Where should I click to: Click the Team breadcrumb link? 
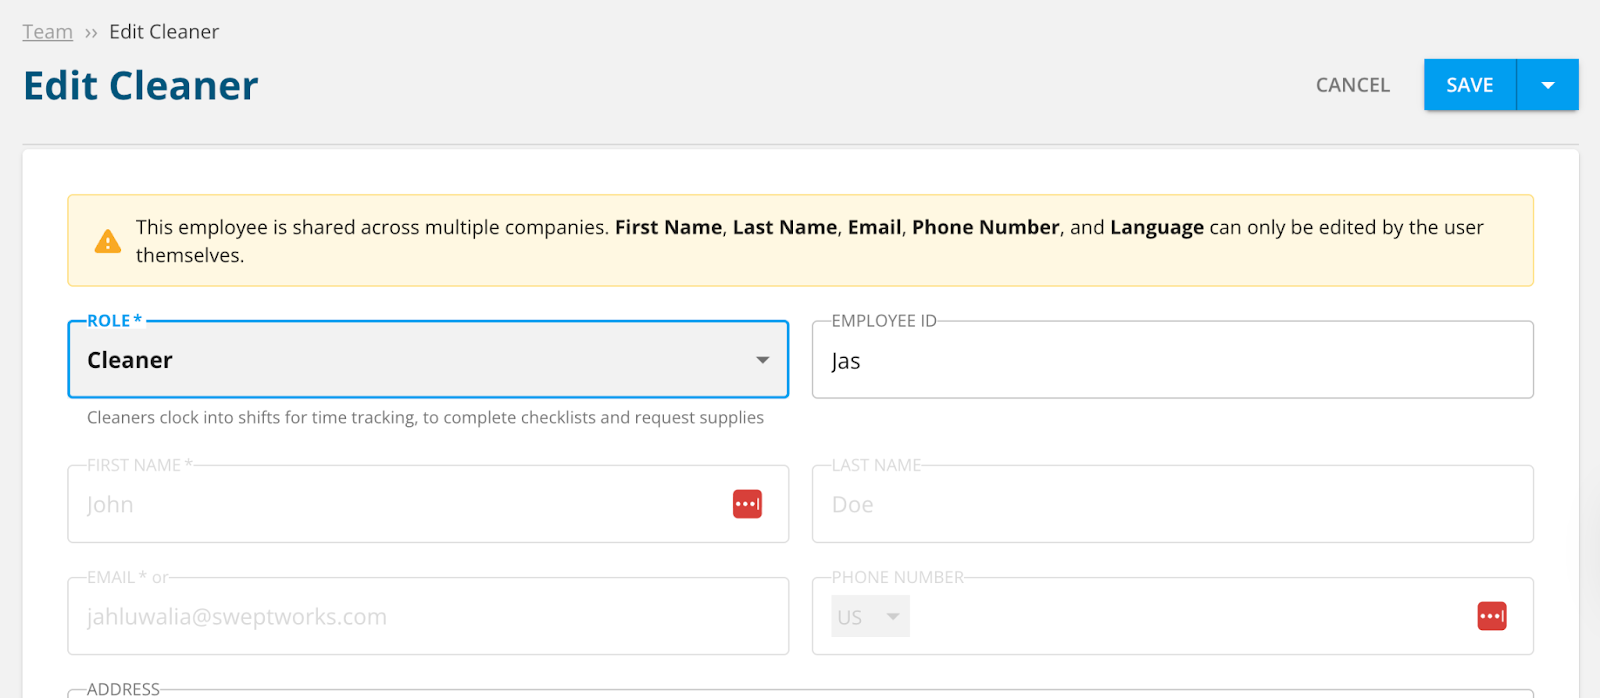click(x=47, y=32)
